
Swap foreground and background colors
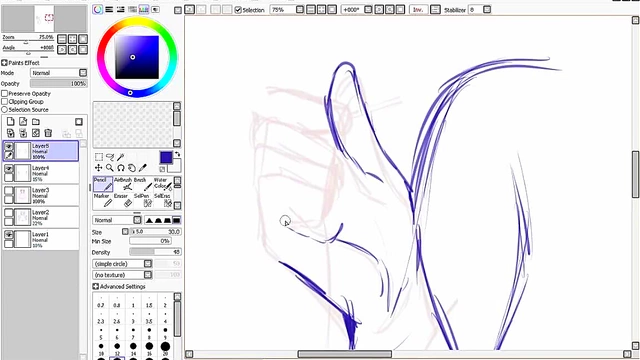[x=178, y=154]
